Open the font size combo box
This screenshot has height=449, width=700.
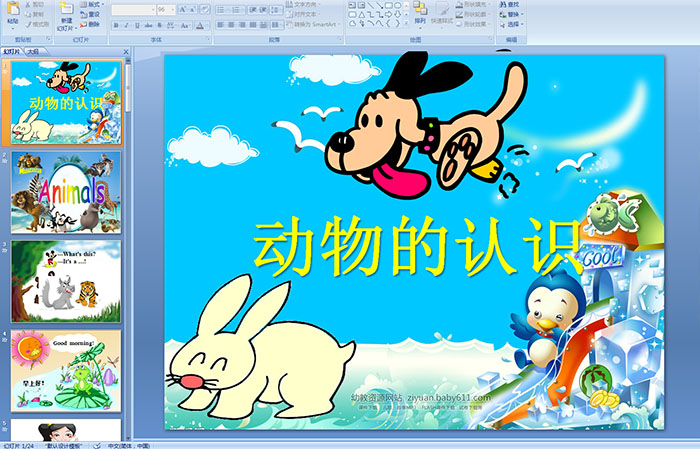(x=166, y=10)
